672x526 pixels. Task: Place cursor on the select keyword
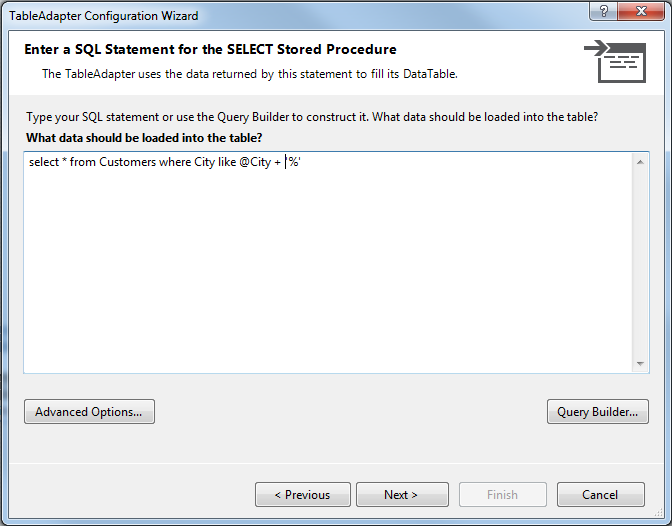pos(44,162)
